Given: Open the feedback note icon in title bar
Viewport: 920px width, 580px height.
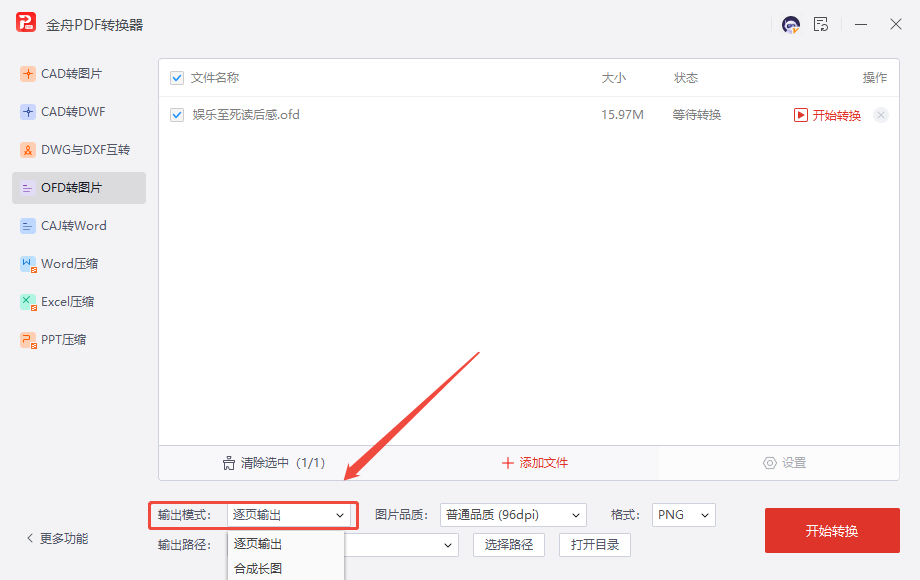Looking at the screenshot, I should (821, 25).
